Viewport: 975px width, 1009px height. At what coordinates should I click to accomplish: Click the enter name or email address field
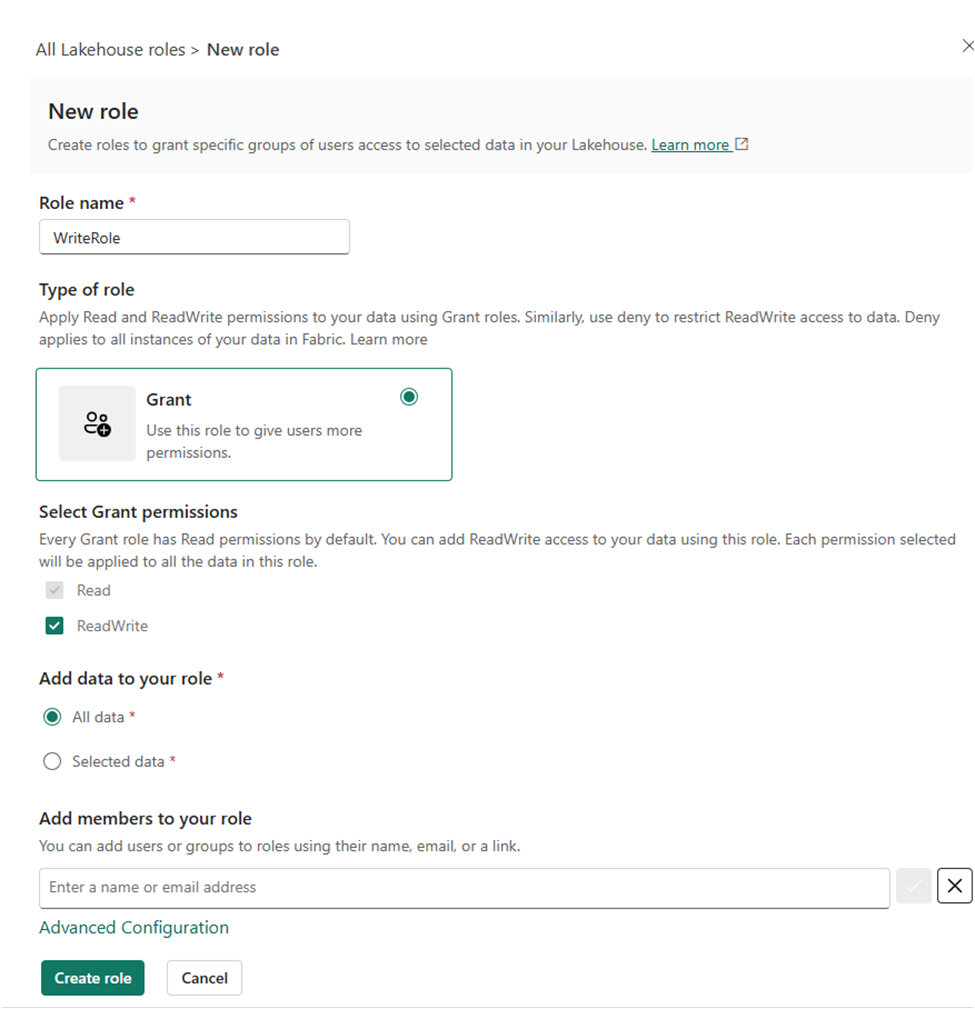[463, 886]
